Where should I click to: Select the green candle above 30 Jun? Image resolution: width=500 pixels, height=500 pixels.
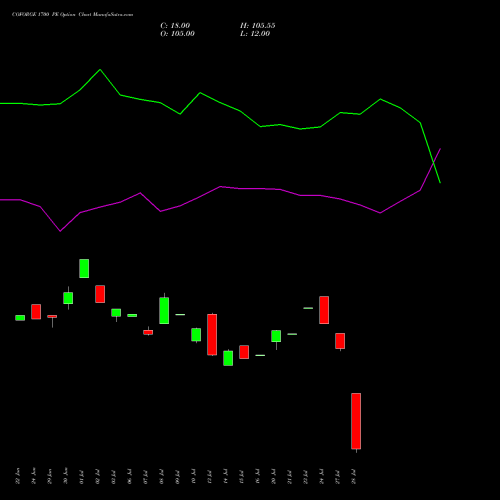[68, 298]
